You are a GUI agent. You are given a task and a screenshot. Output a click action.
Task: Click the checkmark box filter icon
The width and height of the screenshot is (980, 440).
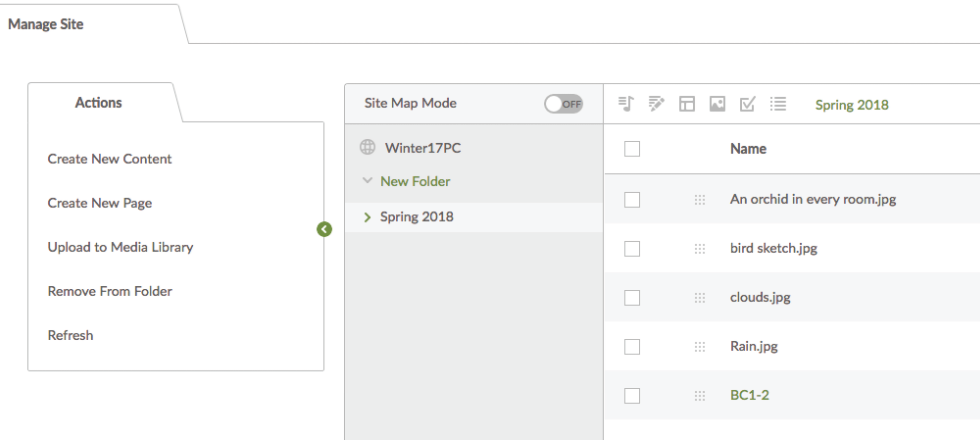click(747, 104)
